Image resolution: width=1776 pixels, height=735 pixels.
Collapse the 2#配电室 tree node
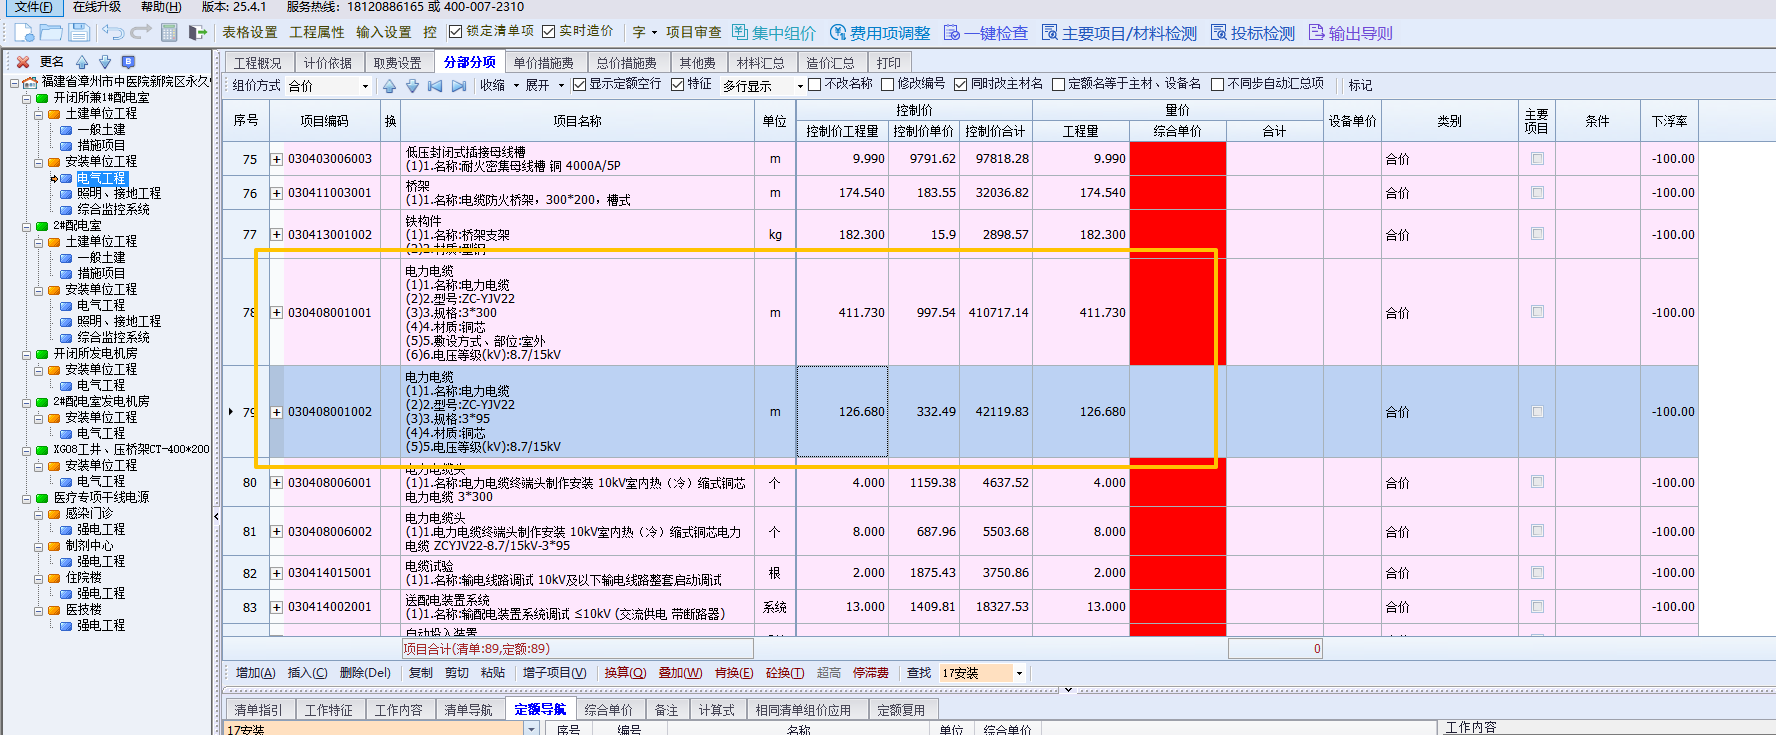coord(27,226)
